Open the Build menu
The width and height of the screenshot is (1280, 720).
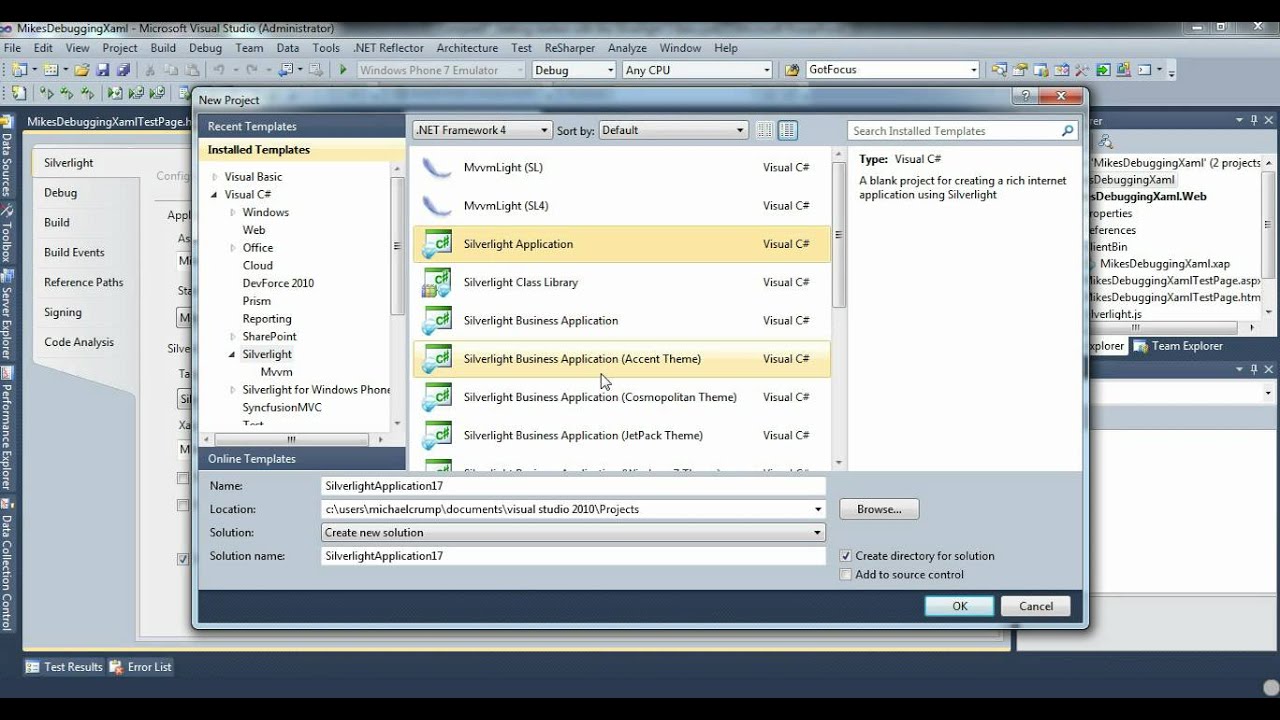point(163,47)
